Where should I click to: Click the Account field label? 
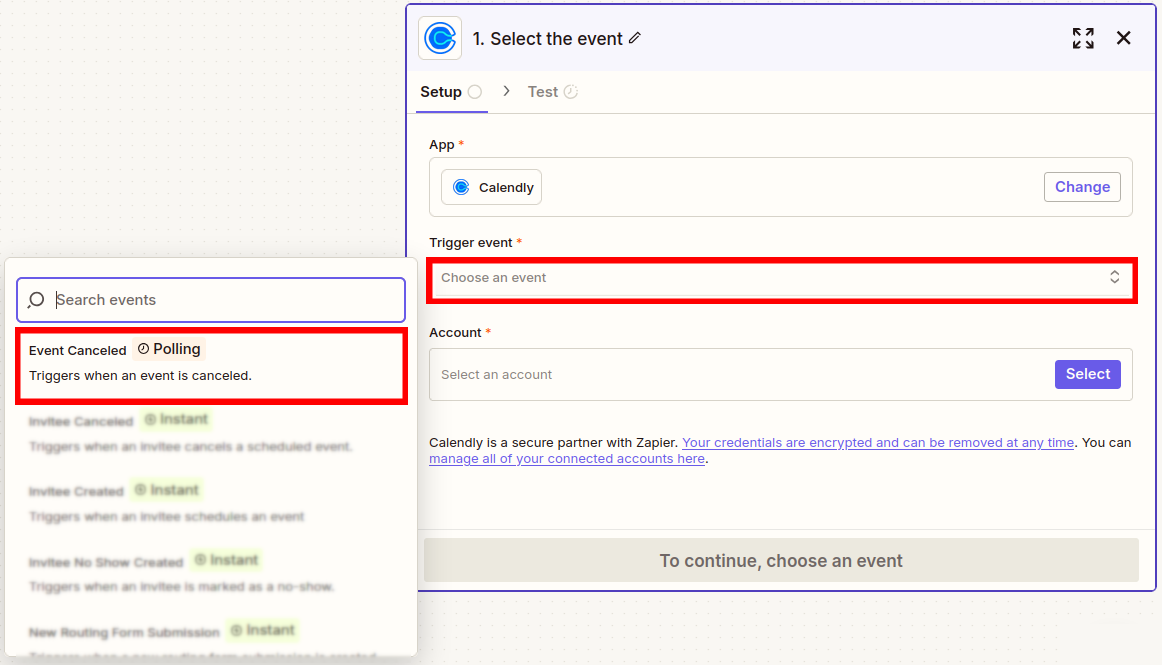[x=455, y=333]
